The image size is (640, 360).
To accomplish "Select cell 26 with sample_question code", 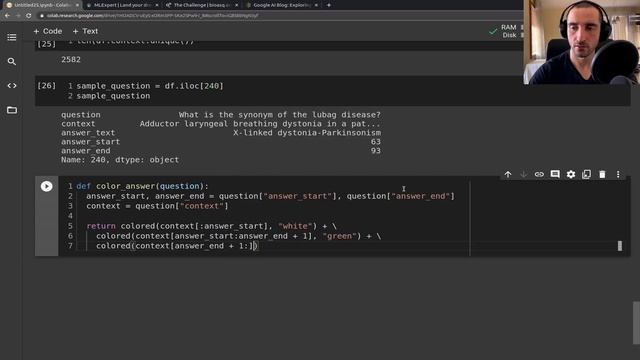I will pyautogui.click(x=333, y=91).
